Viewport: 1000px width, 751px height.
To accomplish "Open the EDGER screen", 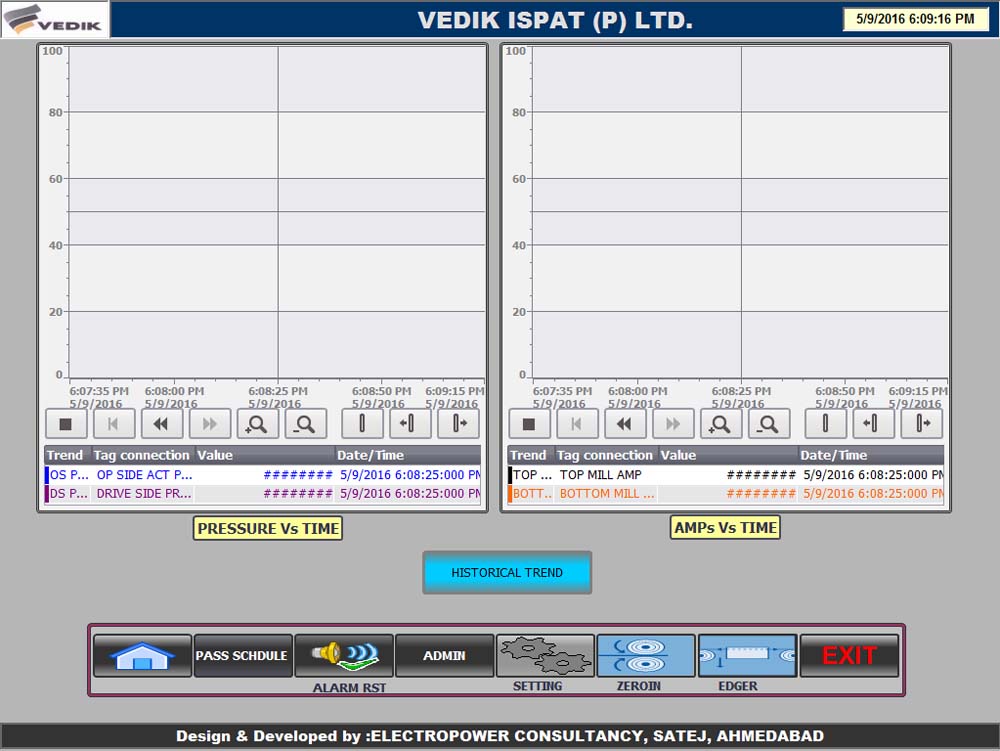I will coord(747,655).
